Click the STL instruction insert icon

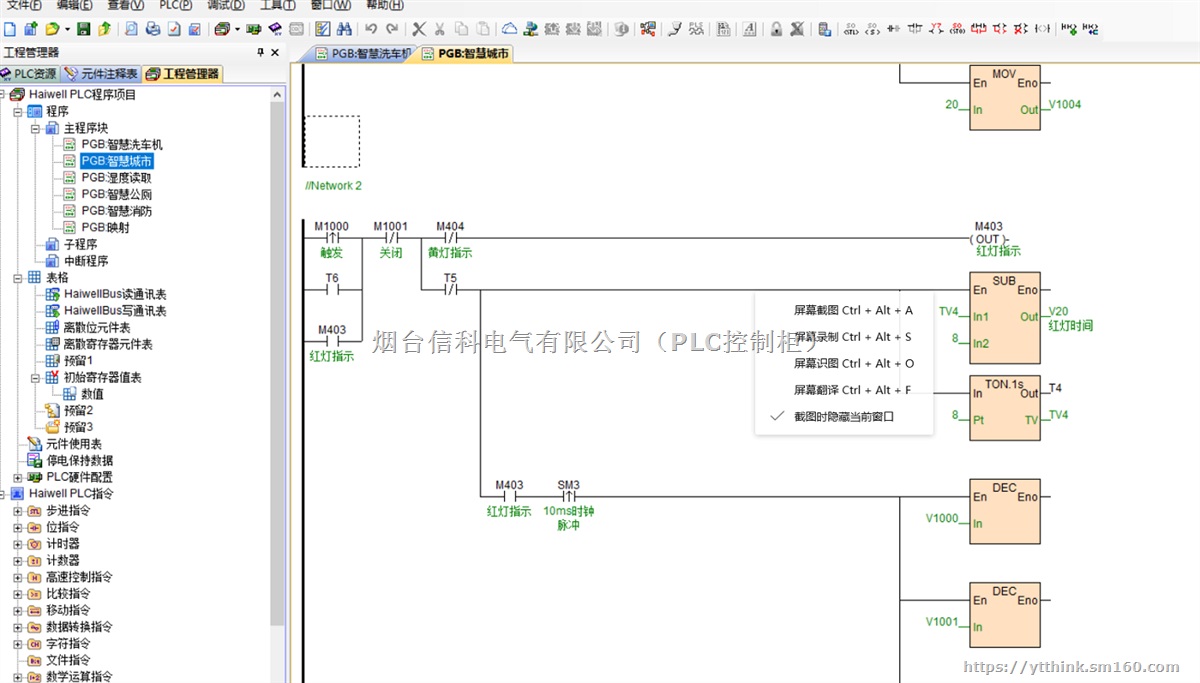(x=850, y=29)
